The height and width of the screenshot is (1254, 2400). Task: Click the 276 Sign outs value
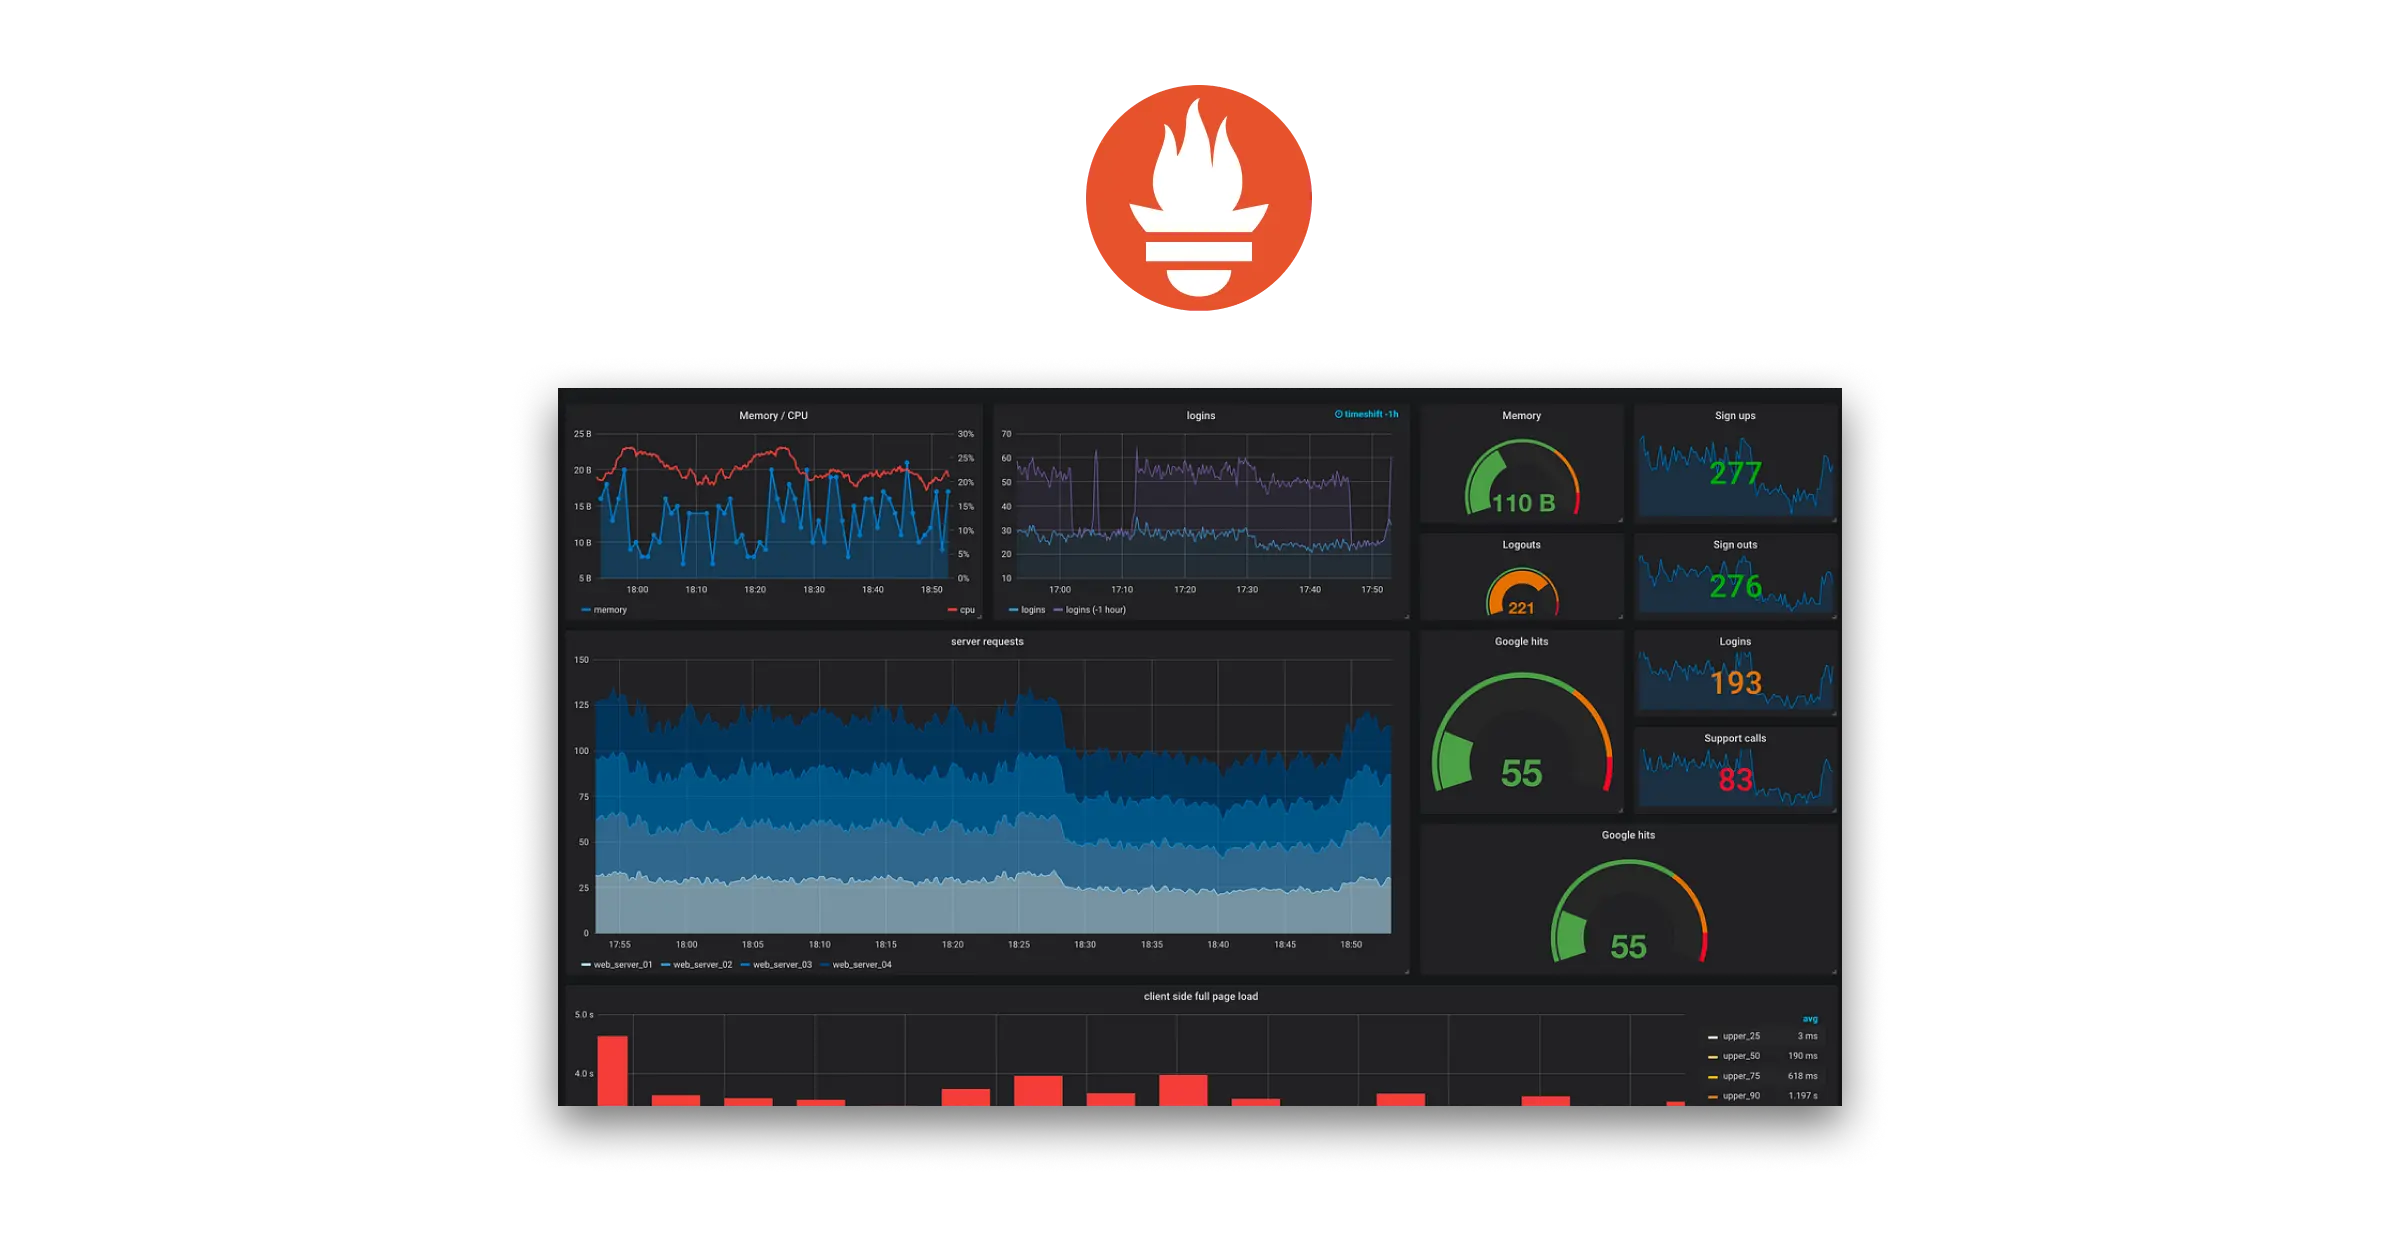[1735, 586]
